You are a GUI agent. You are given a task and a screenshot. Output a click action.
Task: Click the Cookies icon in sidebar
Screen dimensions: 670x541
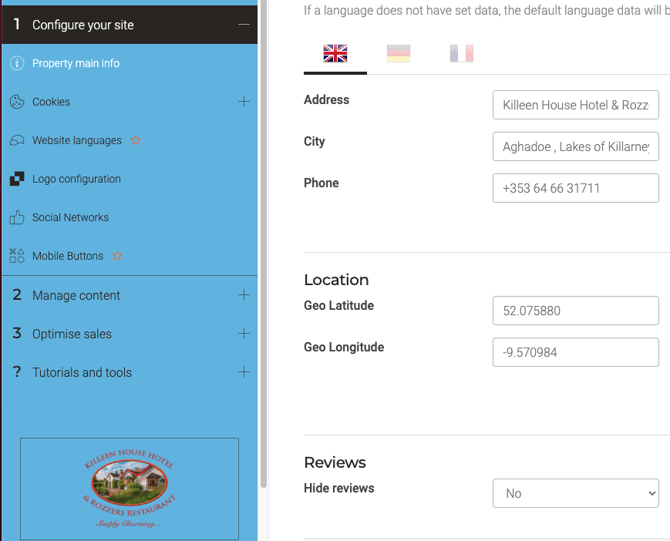point(17,102)
